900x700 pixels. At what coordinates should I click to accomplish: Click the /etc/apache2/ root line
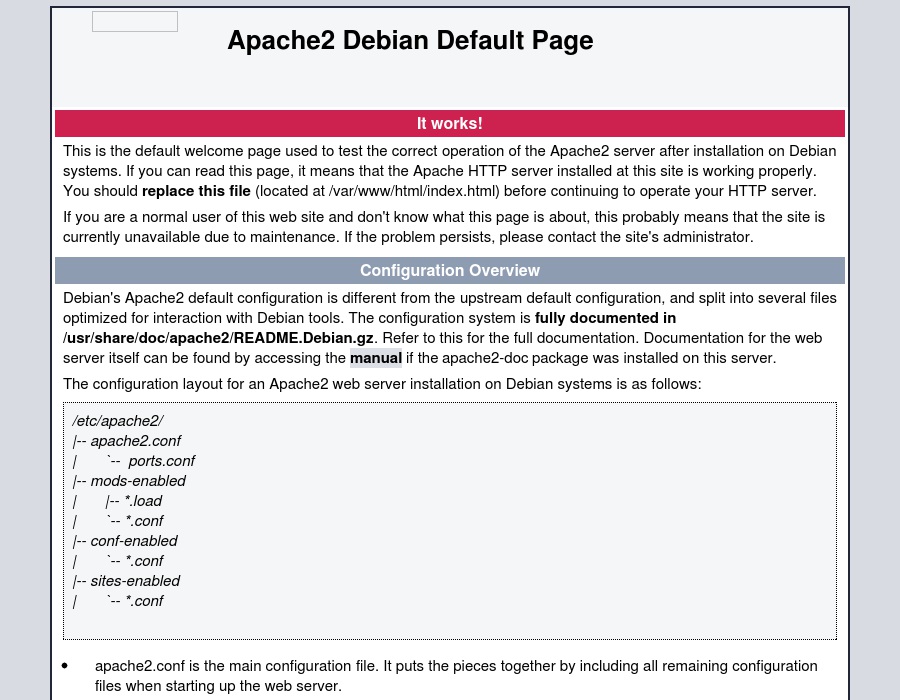coord(117,421)
